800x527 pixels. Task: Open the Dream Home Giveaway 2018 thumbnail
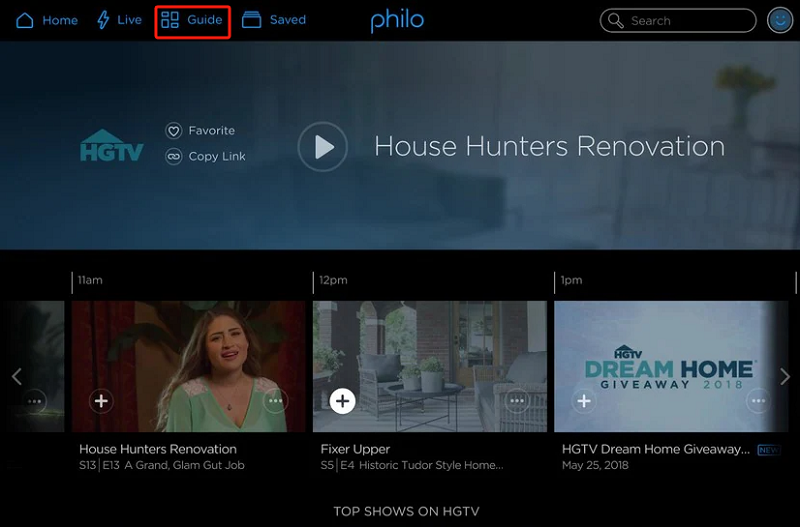click(671, 366)
